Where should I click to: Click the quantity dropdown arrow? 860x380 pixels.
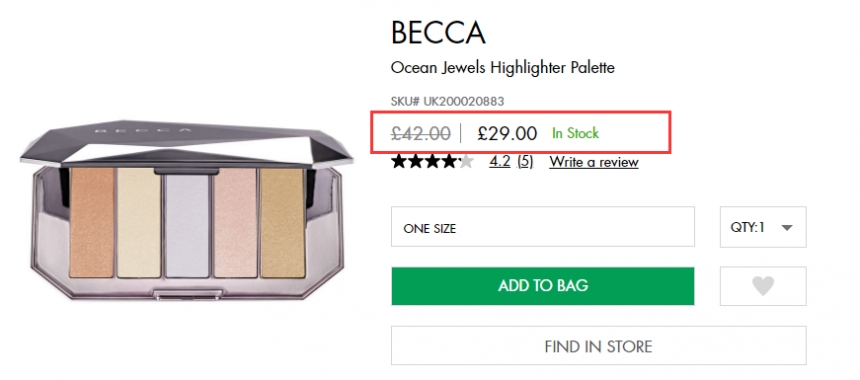tap(787, 228)
